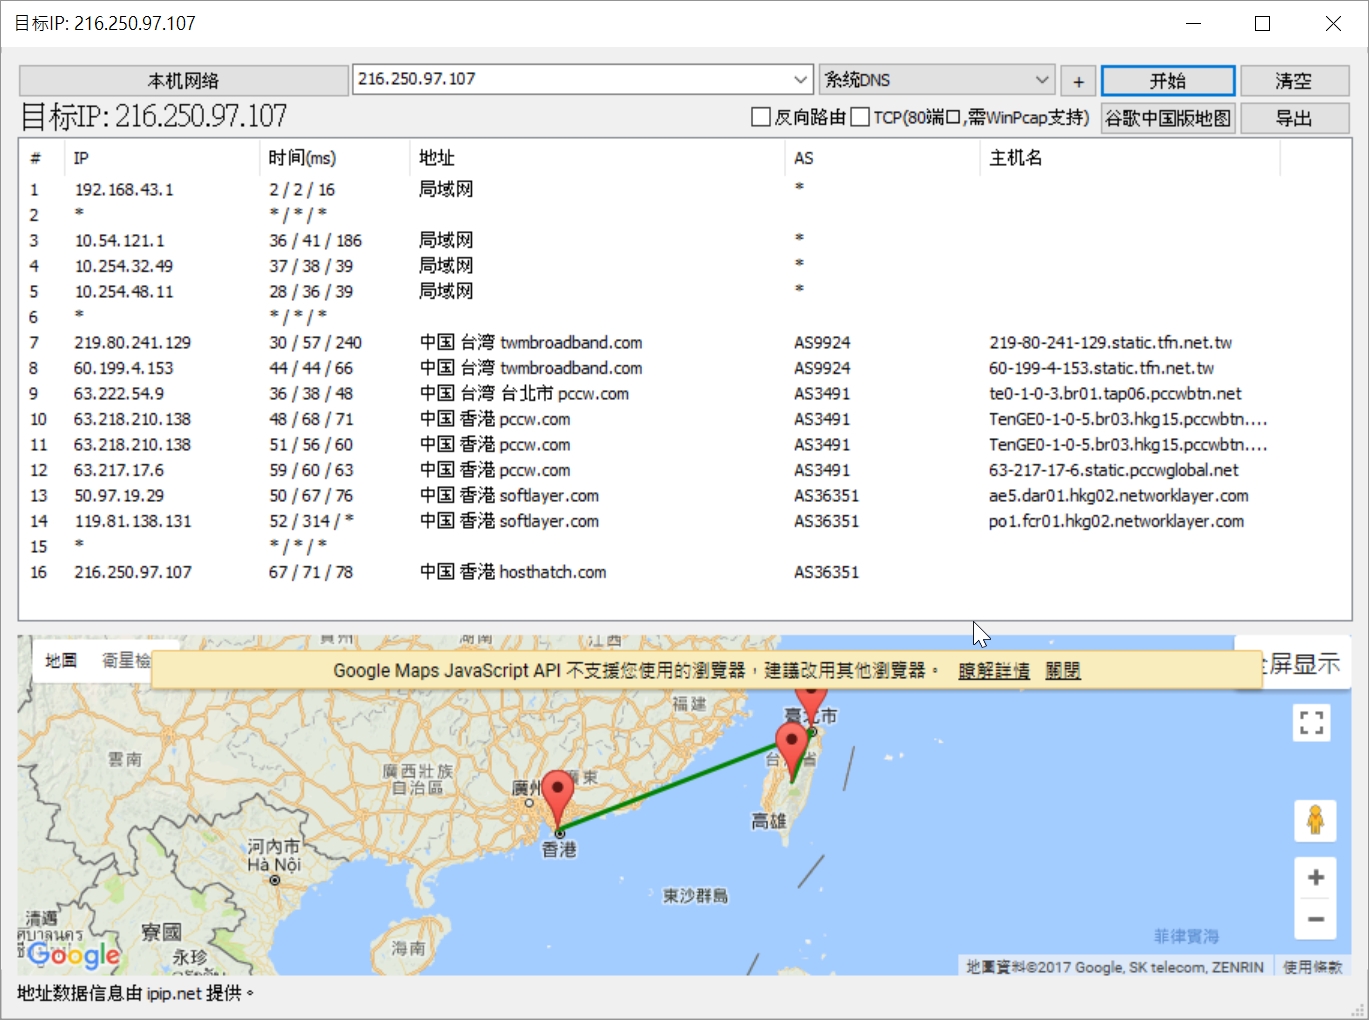
Task: Click hostname te0-1-0-3.br01.tap06.pccwbtn.net
Action: click(1115, 393)
